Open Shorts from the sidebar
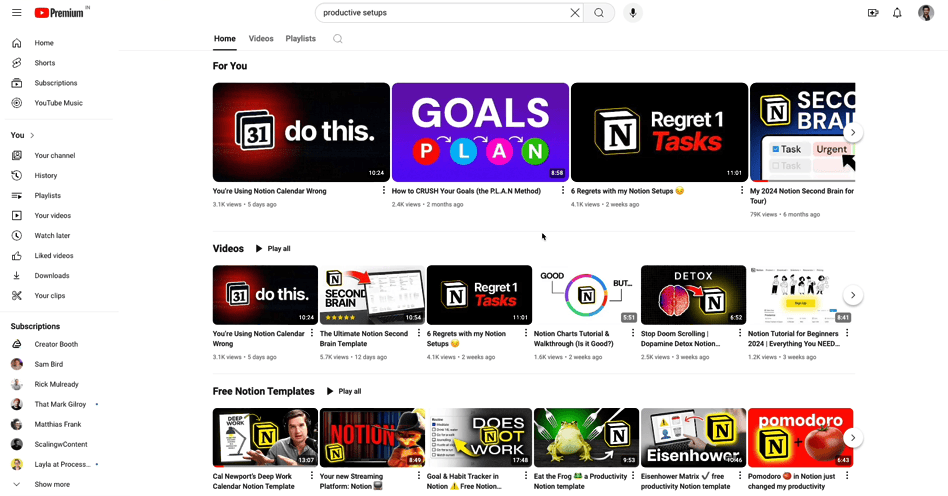Viewport: 948px width, 496px height. pyautogui.click(x=45, y=63)
